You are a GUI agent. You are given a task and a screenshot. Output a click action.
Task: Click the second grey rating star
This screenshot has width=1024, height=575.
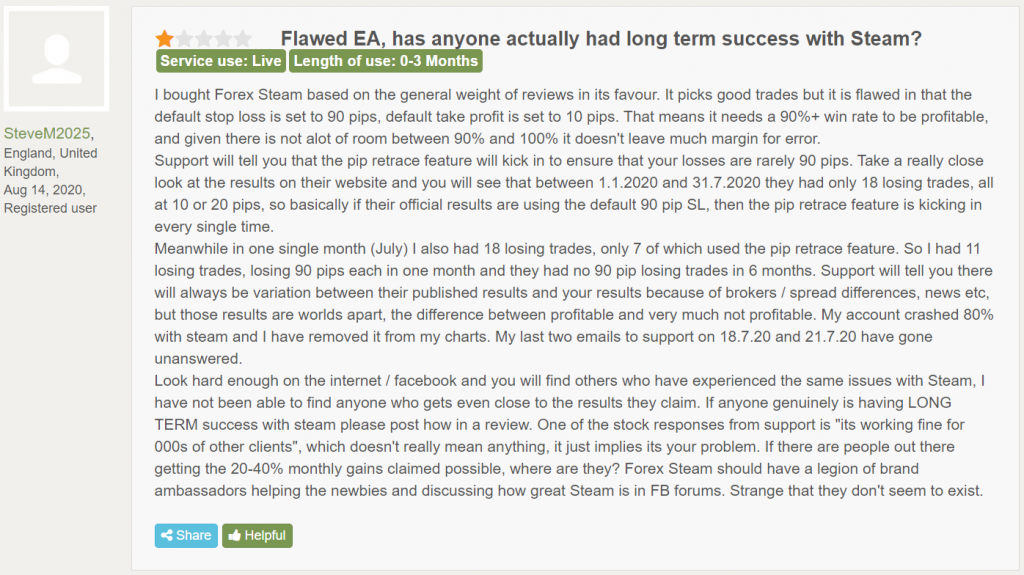tap(185, 39)
